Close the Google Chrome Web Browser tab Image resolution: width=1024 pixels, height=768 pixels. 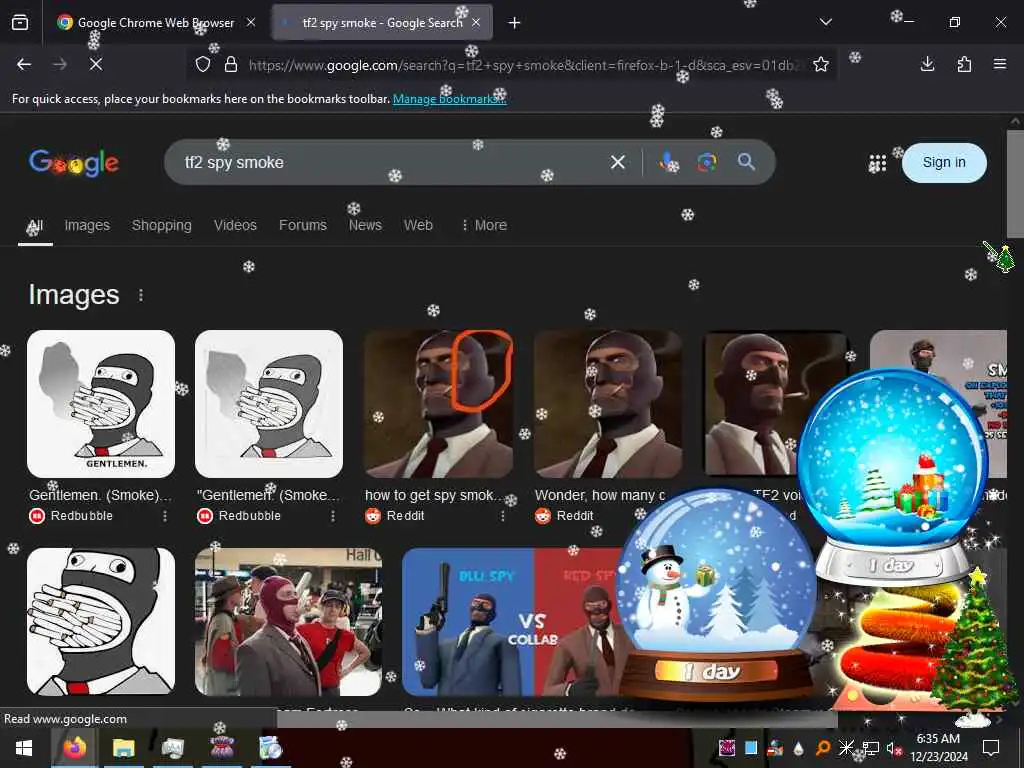point(251,22)
